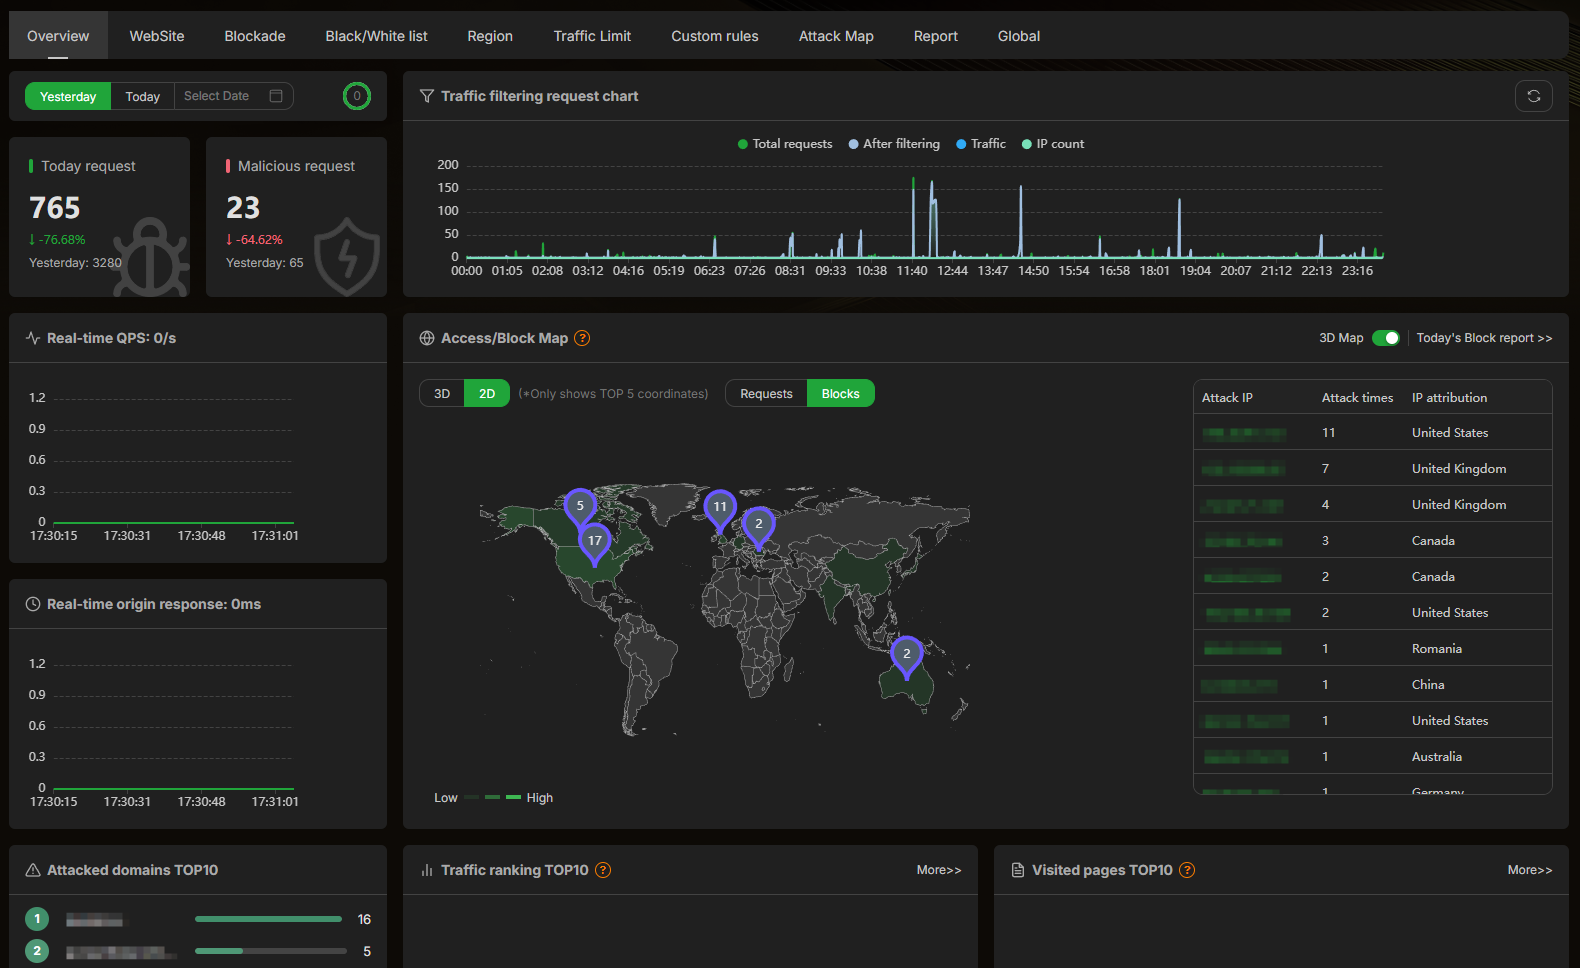Viewport: 1580px width, 968px height.
Task: Expand Visited pages TOP10 with More>>
Action: pyautogui.click(x=1529, y=870)
